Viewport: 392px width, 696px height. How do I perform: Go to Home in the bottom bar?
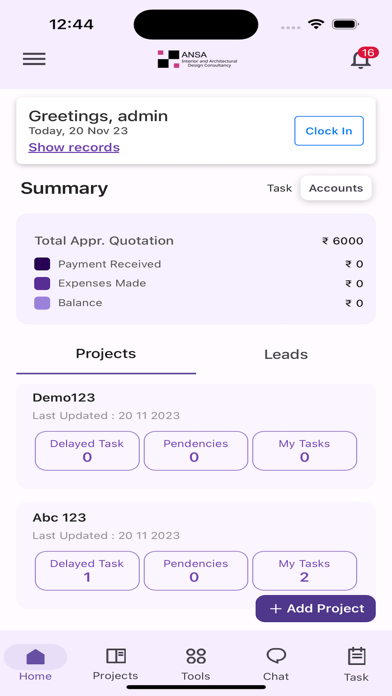(36, 663)
